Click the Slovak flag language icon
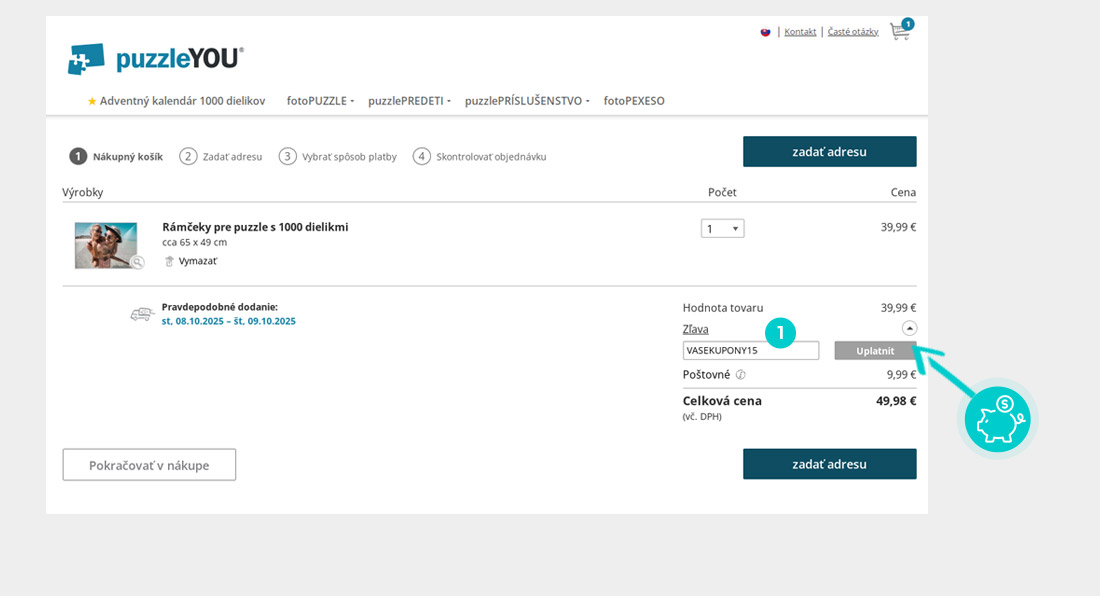Screen dimensions: 1100x596 (x=766, y=32)
